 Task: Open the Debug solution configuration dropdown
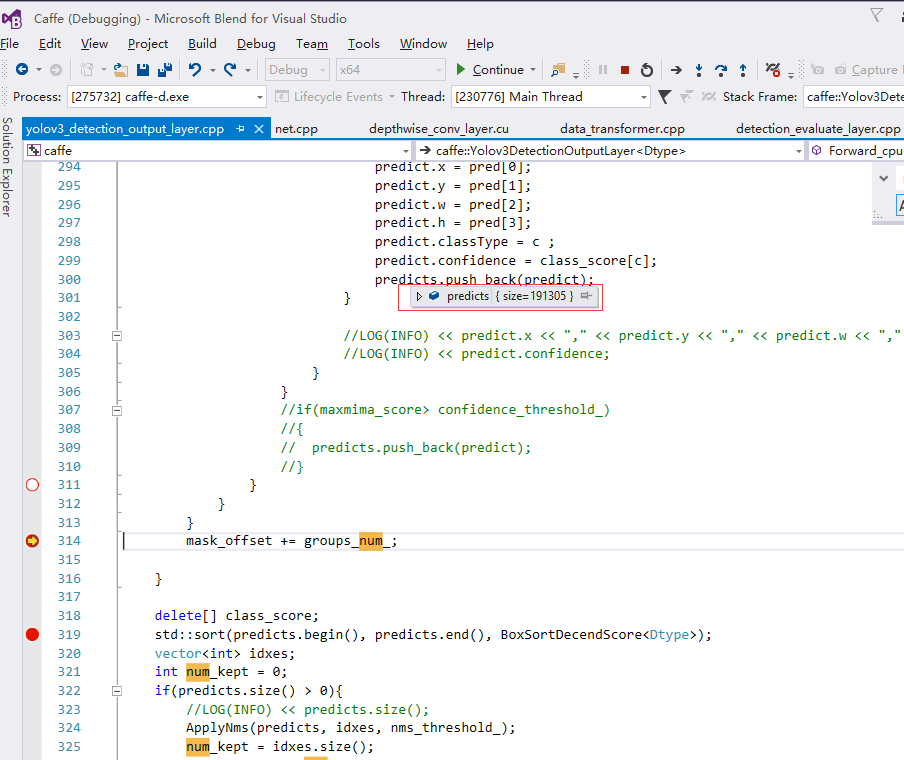click(297, 70)
